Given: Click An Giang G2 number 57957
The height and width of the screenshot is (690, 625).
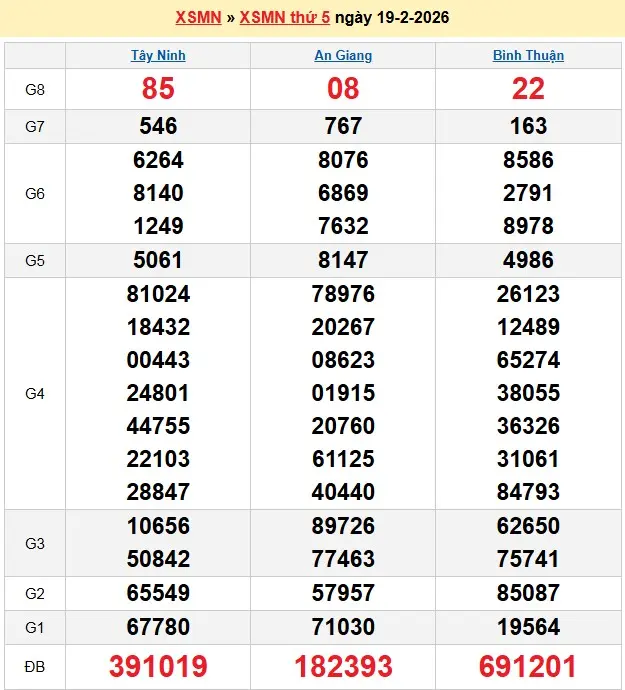Looking at the screenshot, I should 343,593.
